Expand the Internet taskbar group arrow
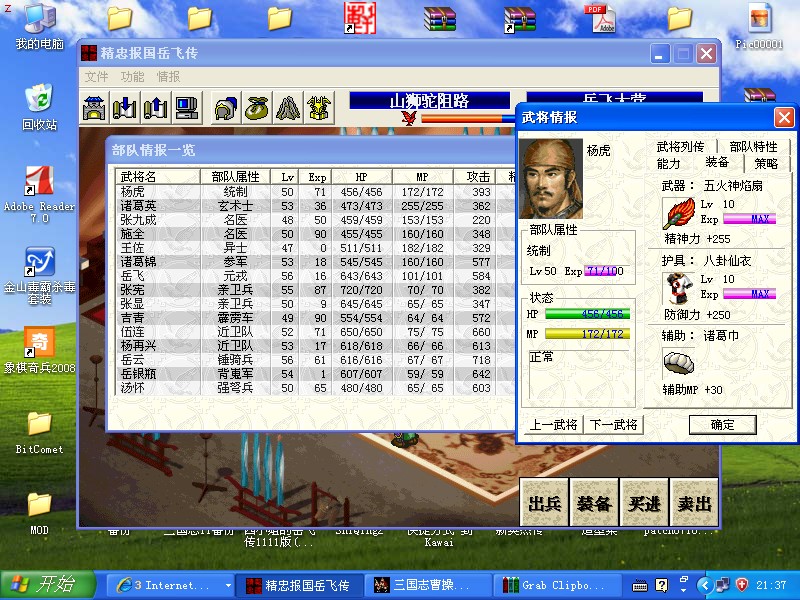Viewport: 800px width, 600px height. click(x=227, y=585)
